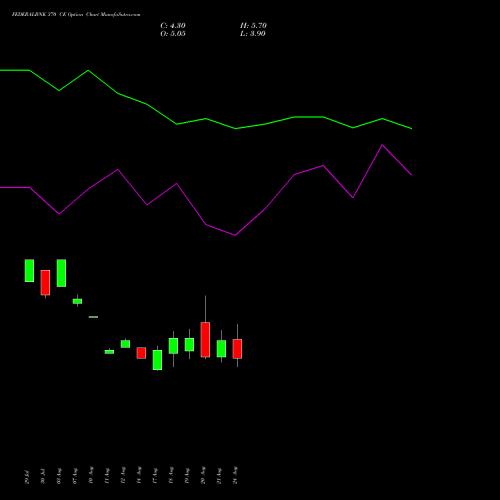This screenshot has width=500, height=500.
Task: Click the open price value O: 5.05
Action: [x=173, y=34]
